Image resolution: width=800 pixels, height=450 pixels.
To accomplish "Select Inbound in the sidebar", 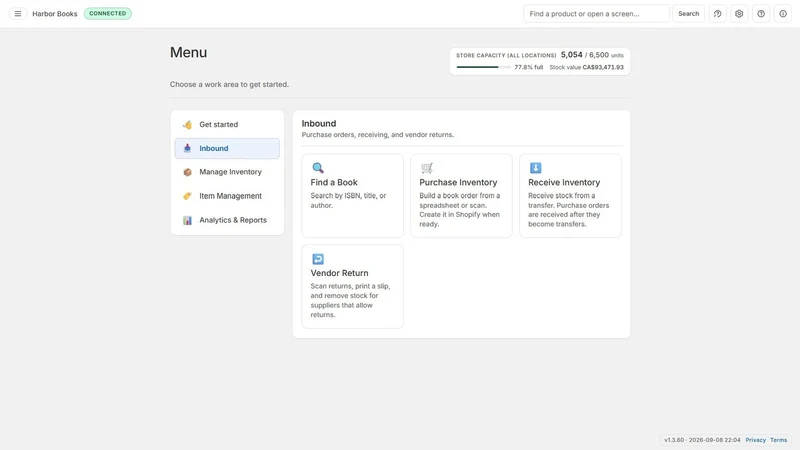I will [x=227, y=148].
